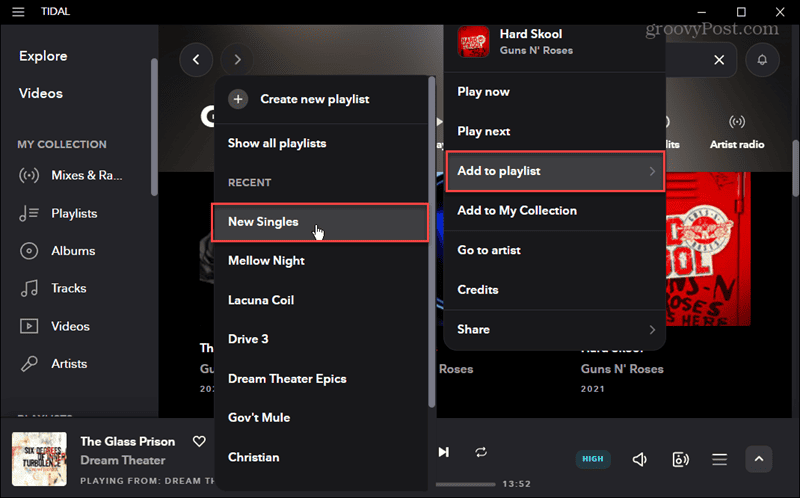Add to New Singles playlist
This screenshot has height=498, width=800.
320,222
